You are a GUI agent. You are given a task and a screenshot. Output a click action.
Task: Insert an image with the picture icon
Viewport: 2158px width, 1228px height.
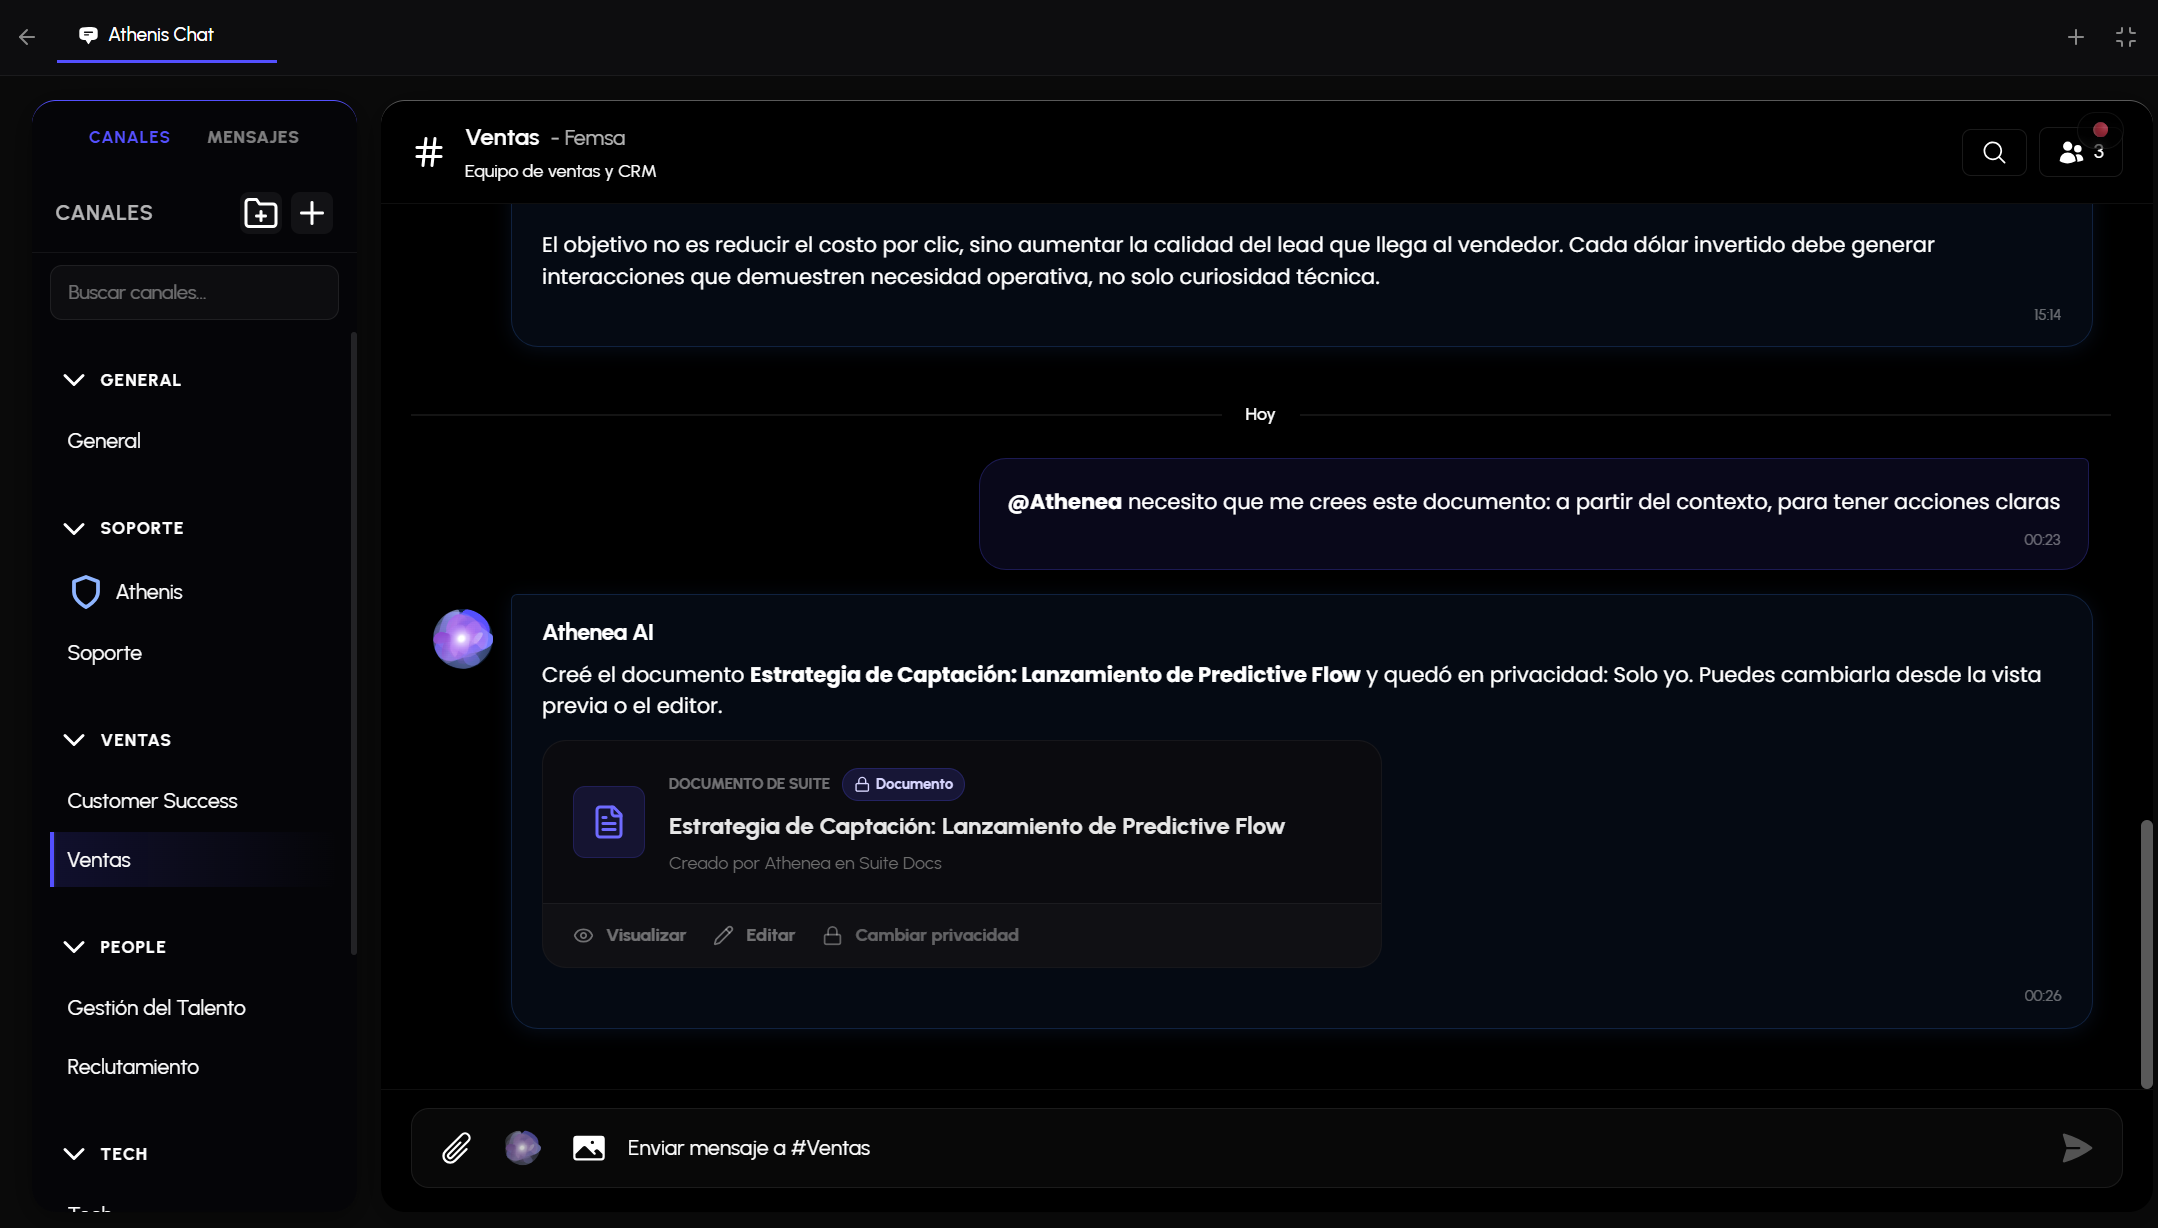[x=589, y=1148]
